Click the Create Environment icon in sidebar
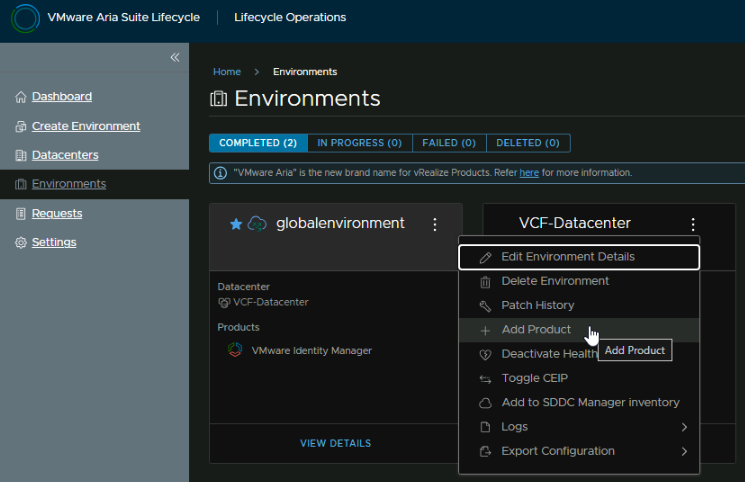The image size is (745, 482). (20, 126)
